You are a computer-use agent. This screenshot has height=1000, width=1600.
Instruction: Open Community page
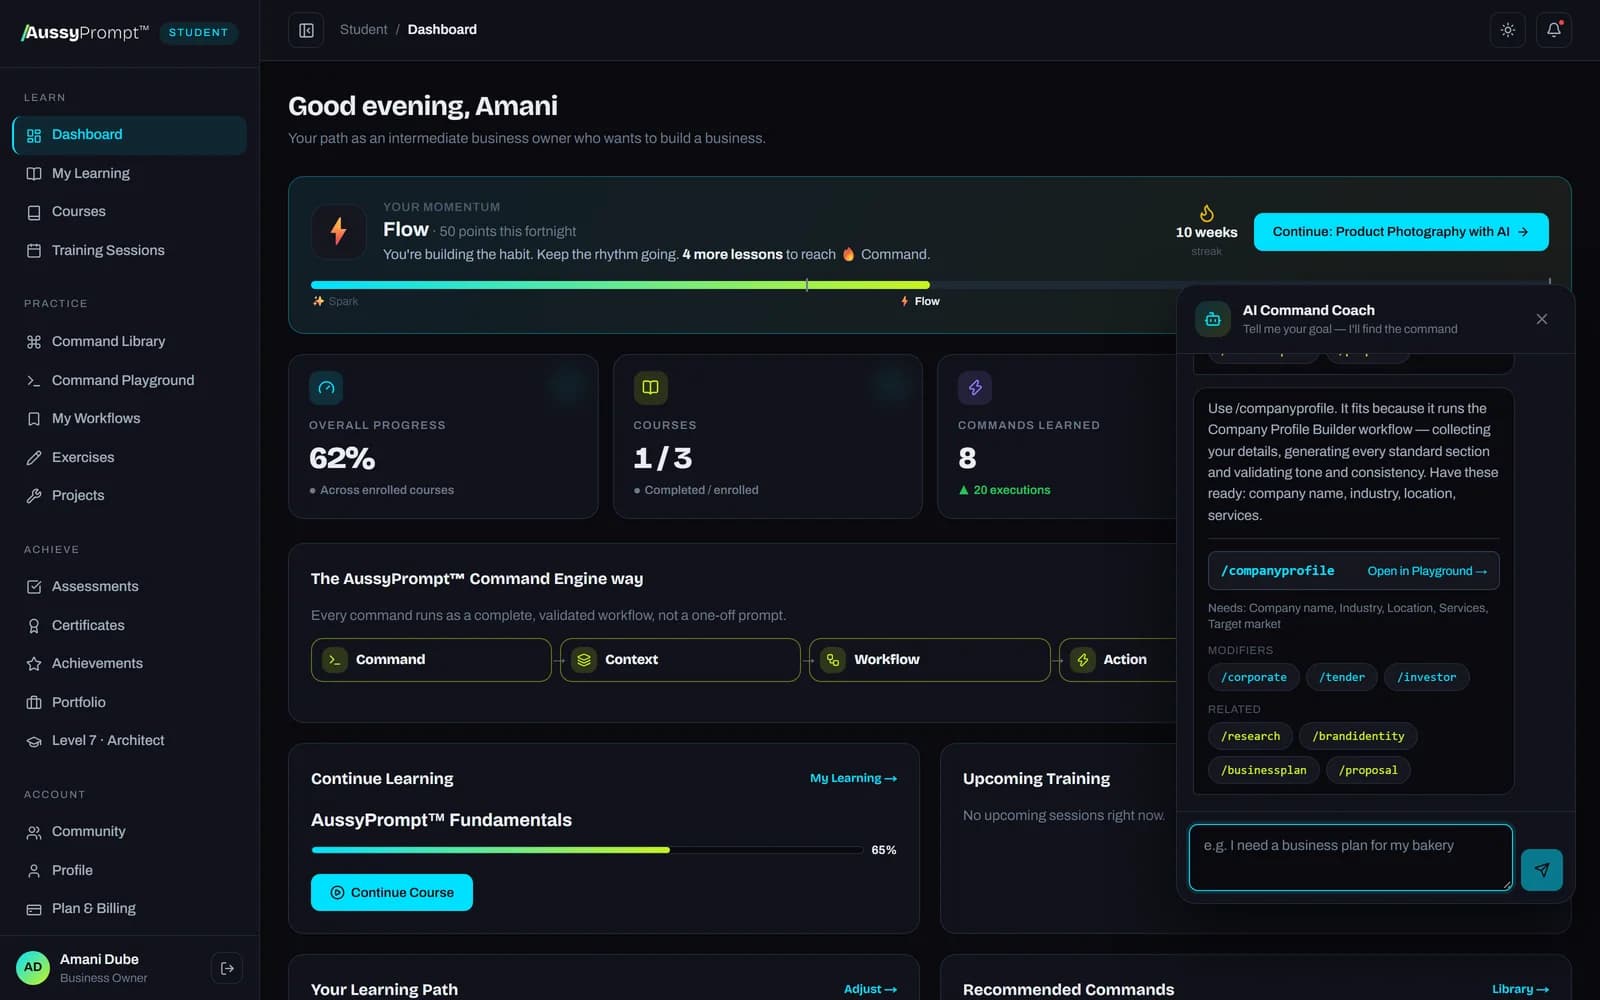click(x=130, y=832)
